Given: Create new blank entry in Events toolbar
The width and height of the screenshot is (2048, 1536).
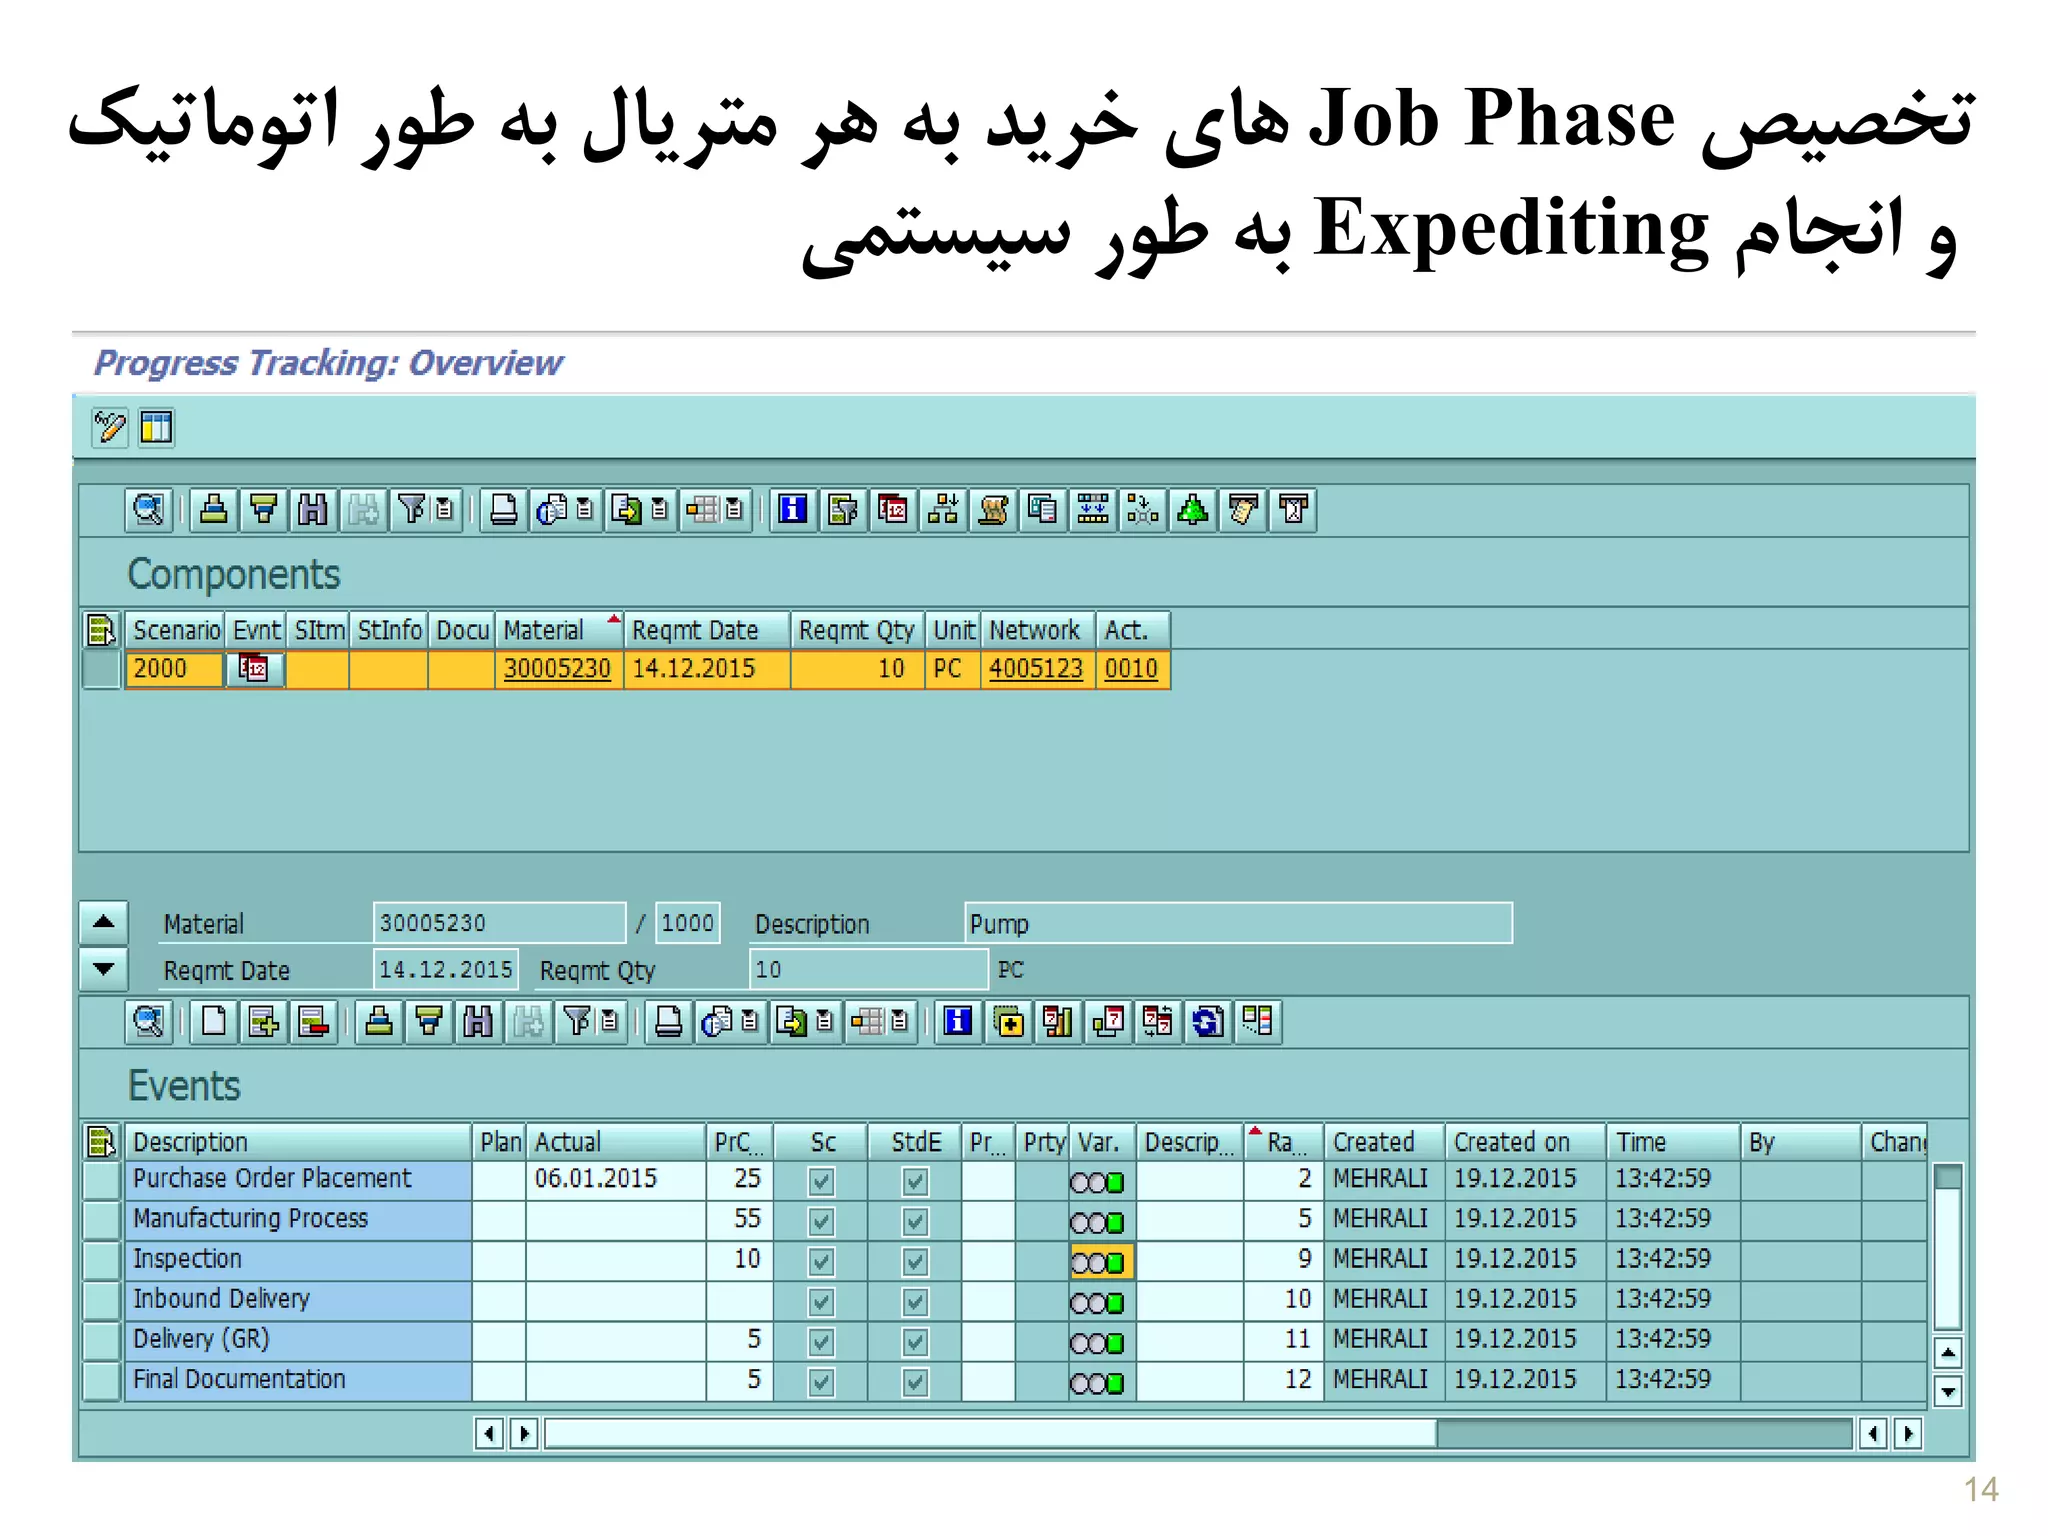Looking at the screenshot, I should pyautogui.click(x=213, y=1022).
